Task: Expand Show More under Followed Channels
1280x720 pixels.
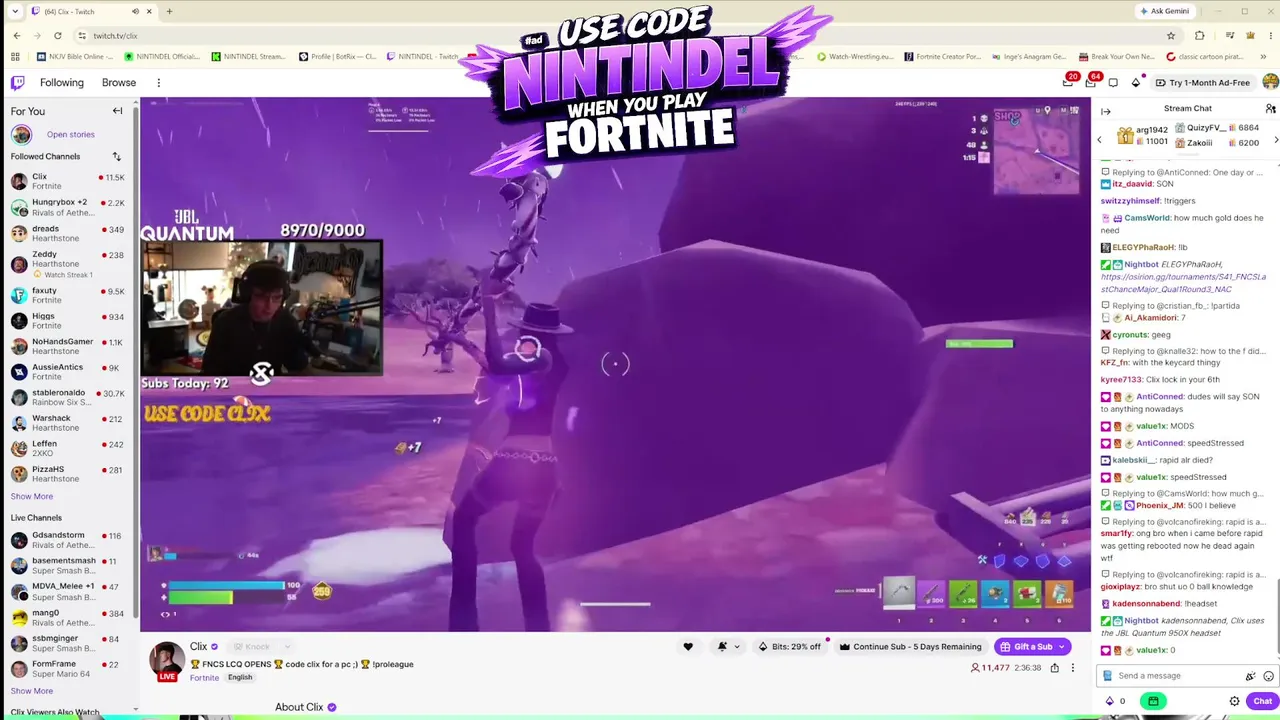Action: [32, 497]
